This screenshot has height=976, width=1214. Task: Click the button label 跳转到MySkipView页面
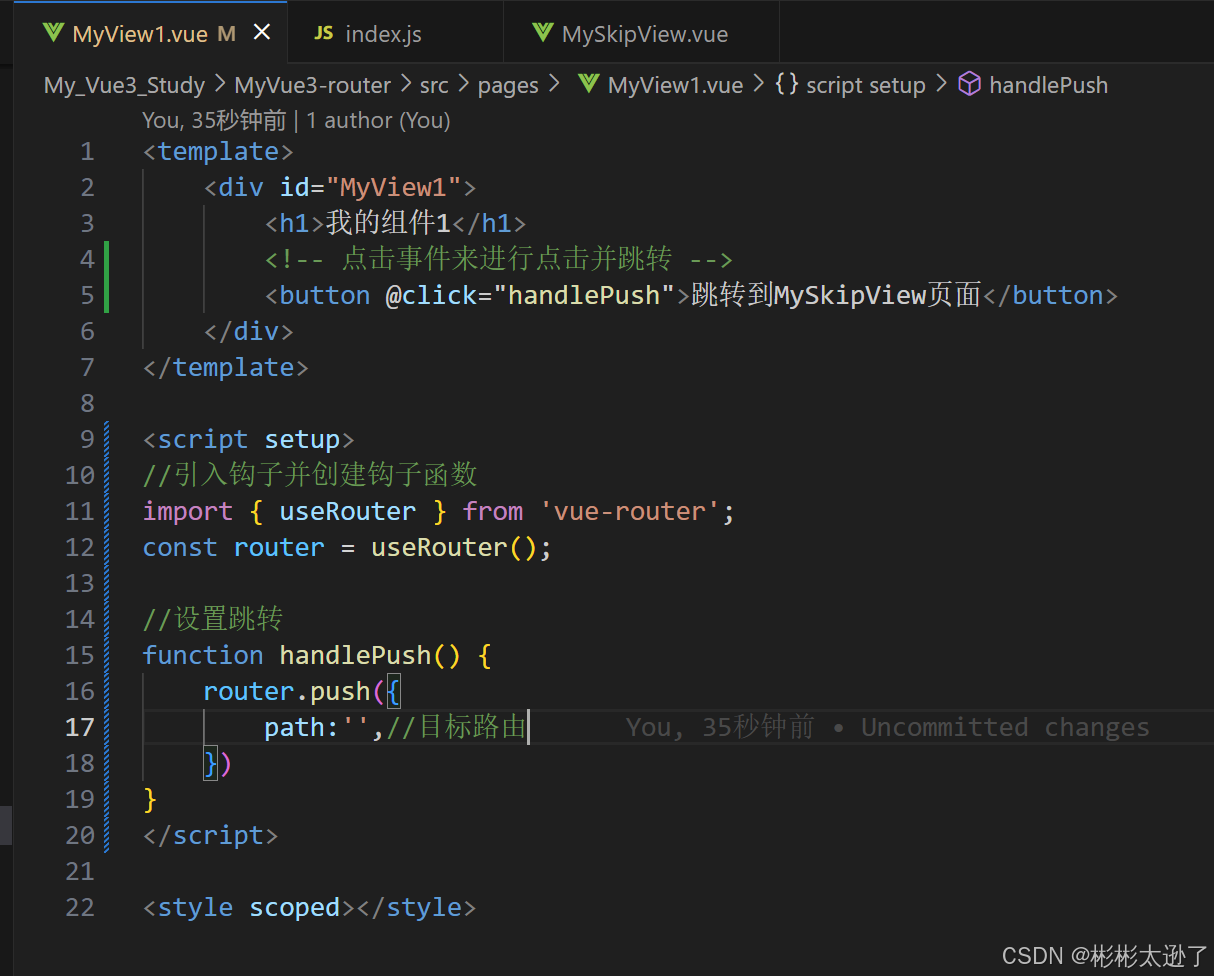[836, 295]
